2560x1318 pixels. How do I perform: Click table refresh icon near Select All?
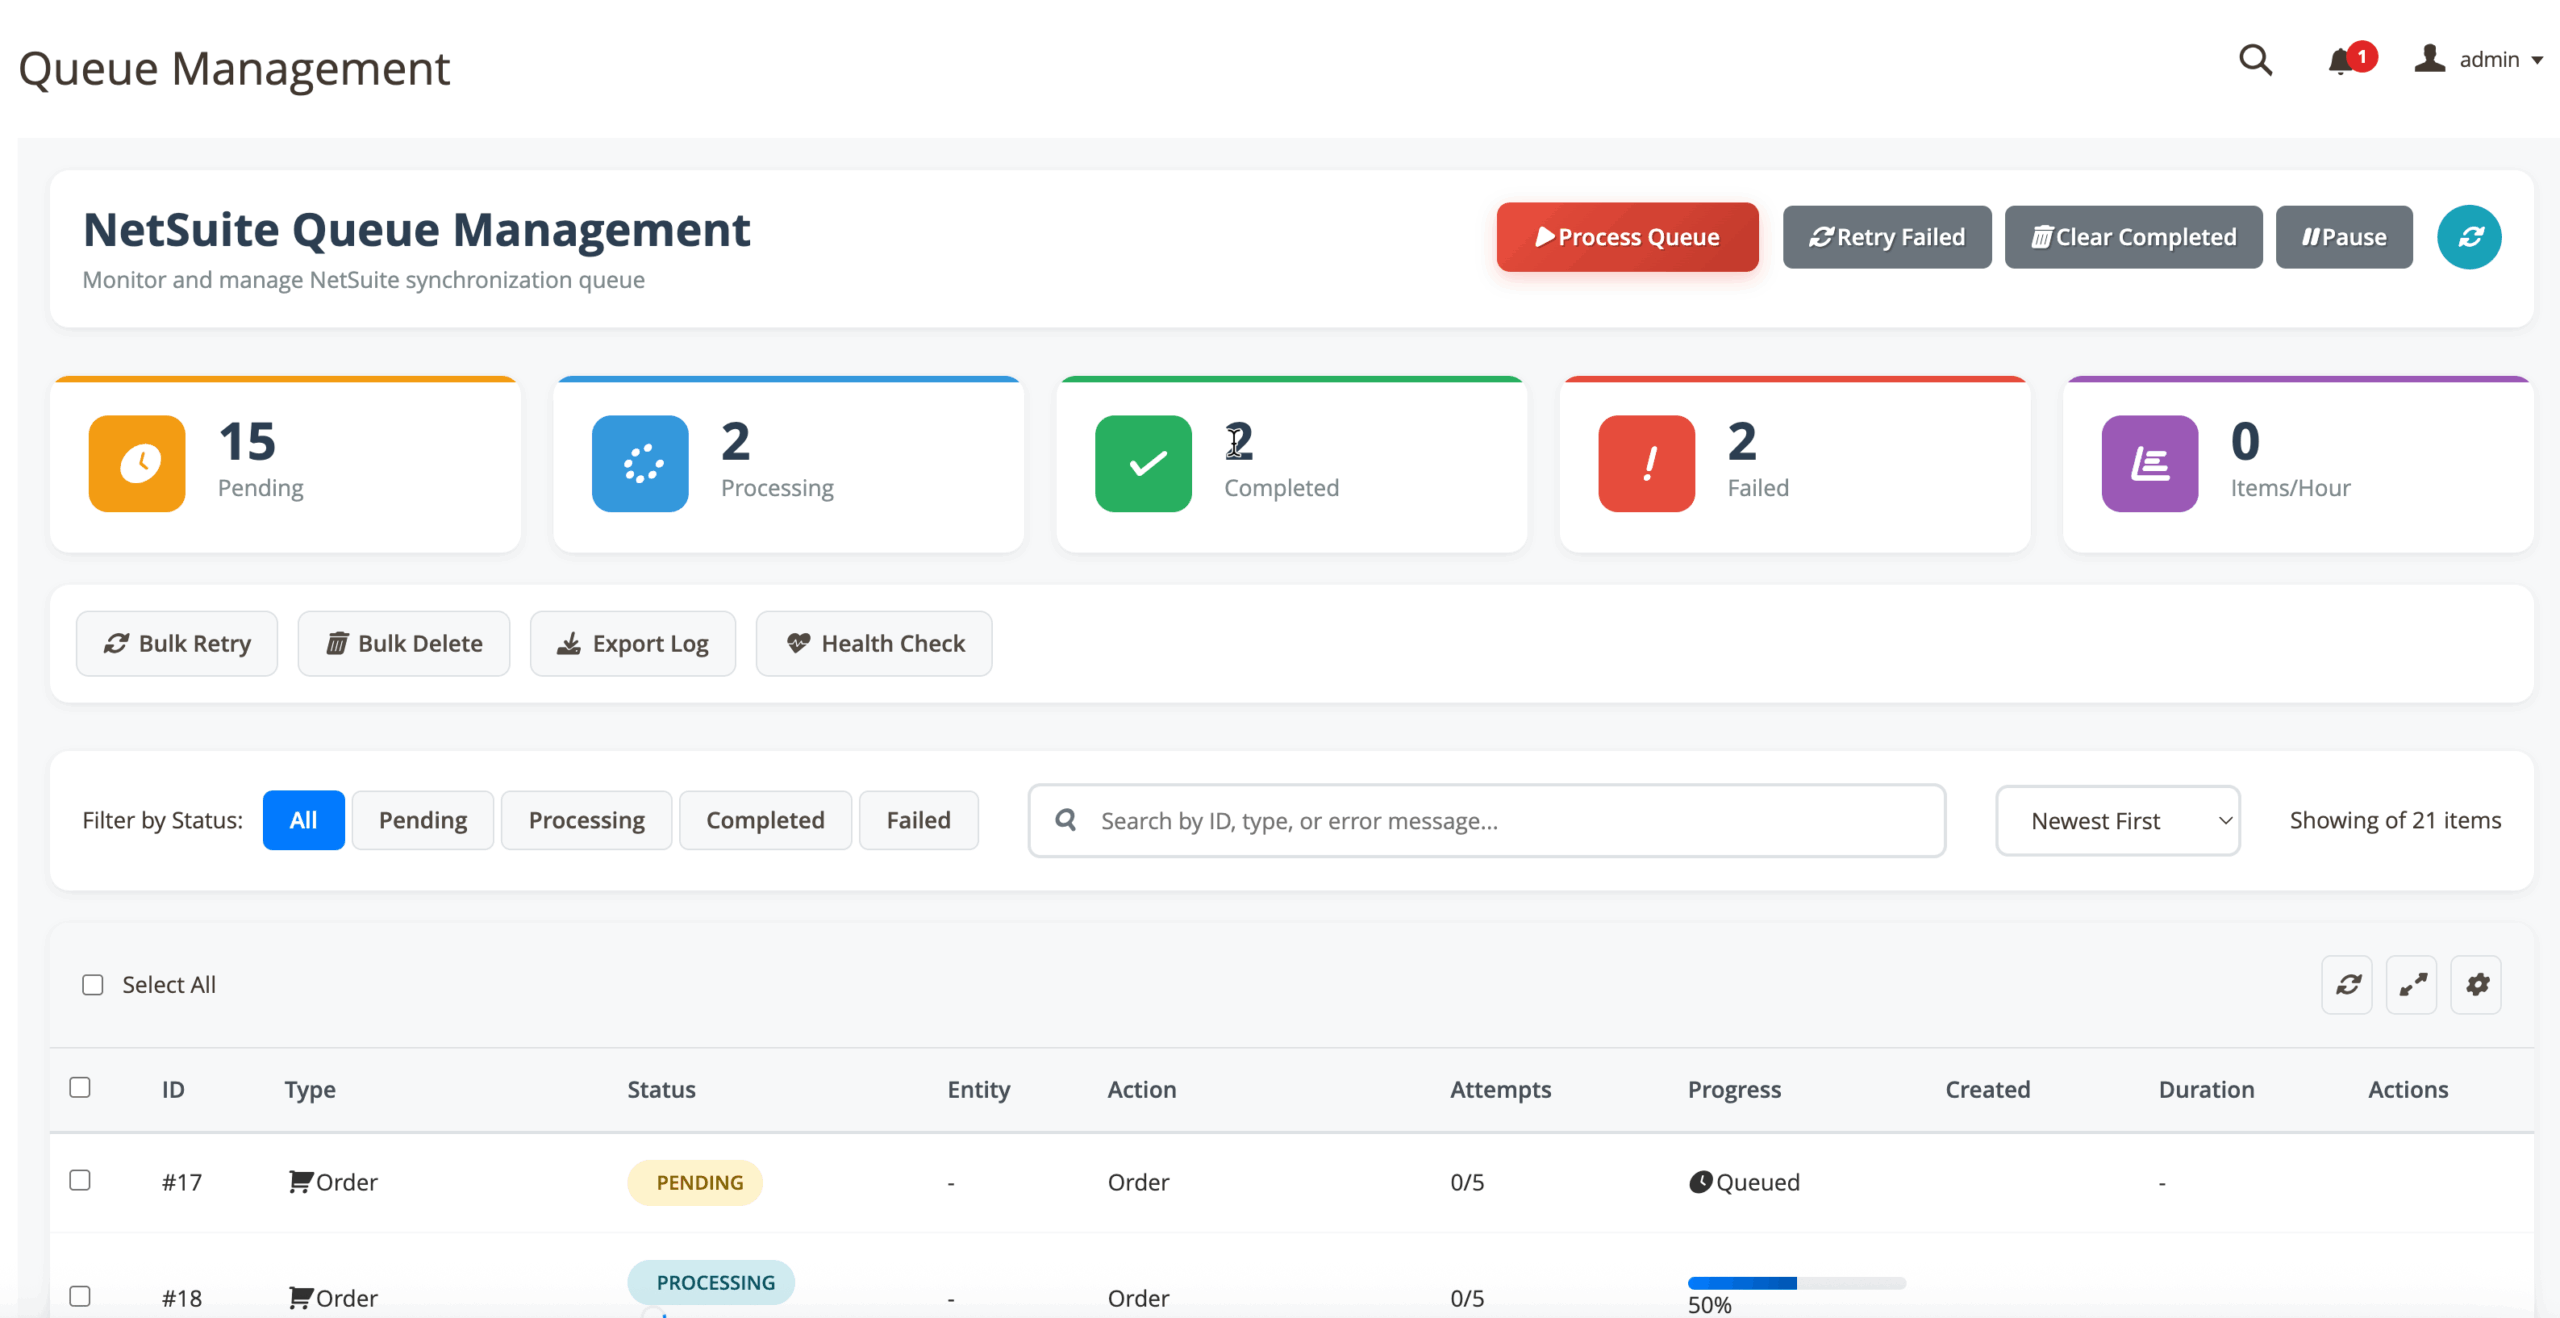click(2347, 985)
